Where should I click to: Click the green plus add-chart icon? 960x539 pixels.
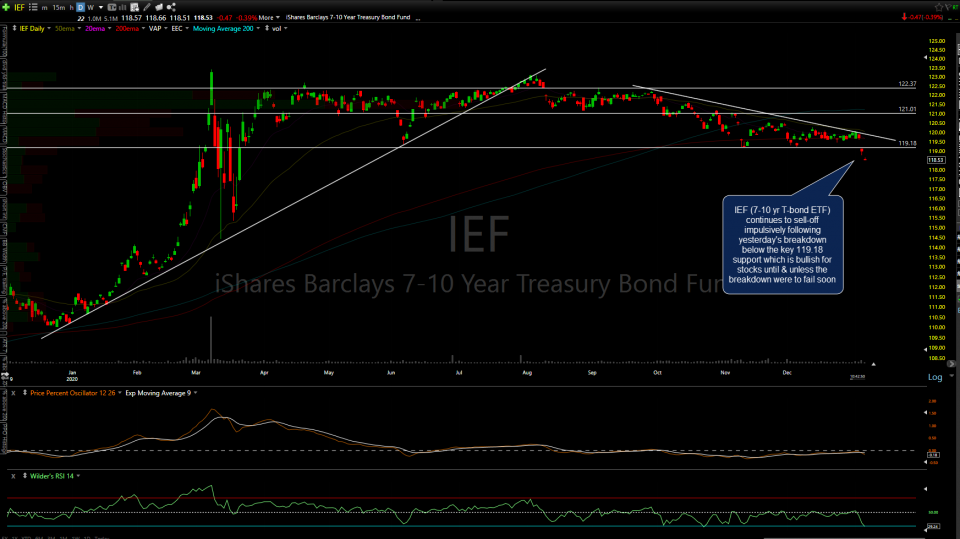coord(6,7)
